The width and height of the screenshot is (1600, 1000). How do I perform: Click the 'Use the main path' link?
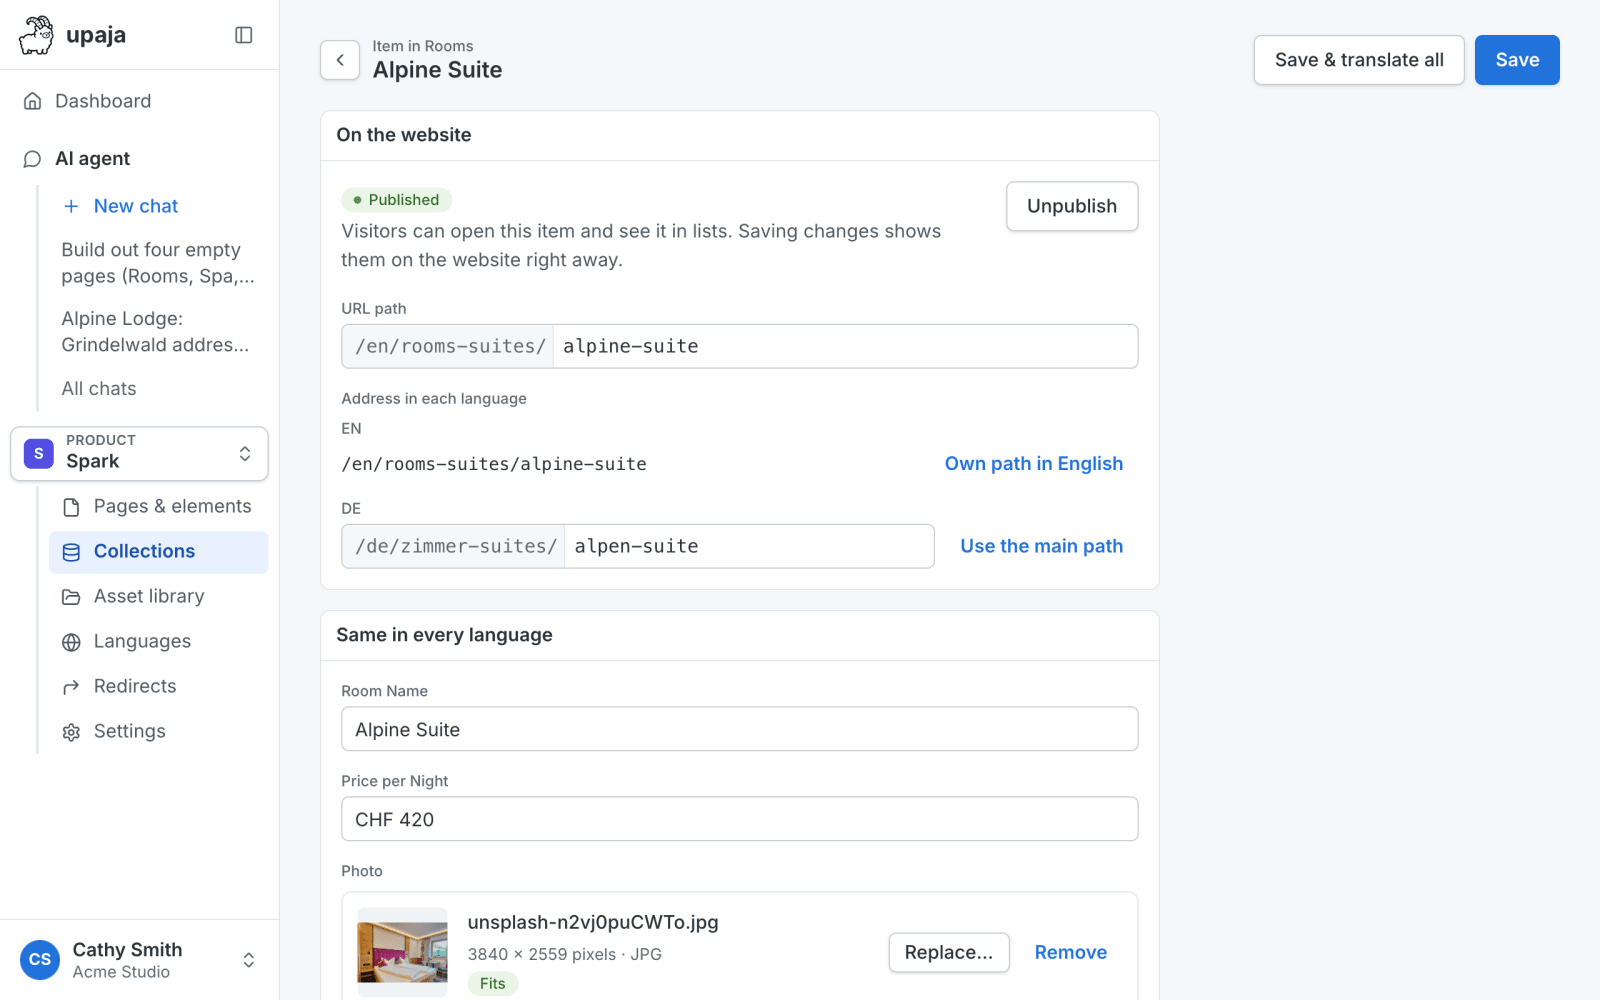pyautogui.click(x=1042, y=546)
